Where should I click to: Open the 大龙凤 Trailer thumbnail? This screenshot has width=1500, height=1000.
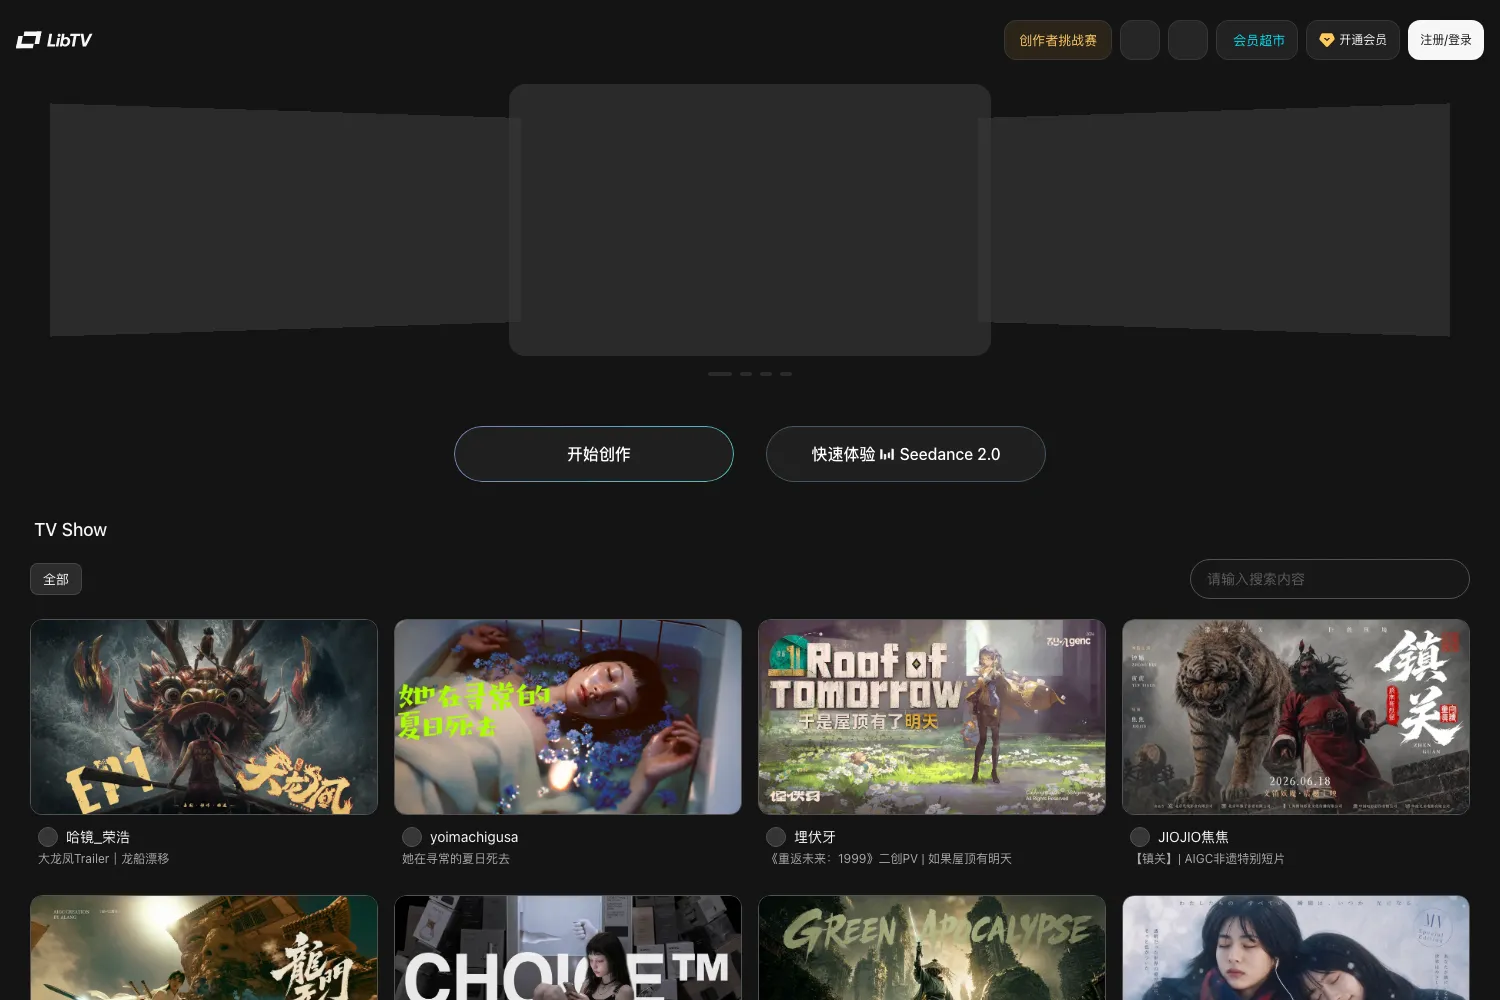(204, 717)
